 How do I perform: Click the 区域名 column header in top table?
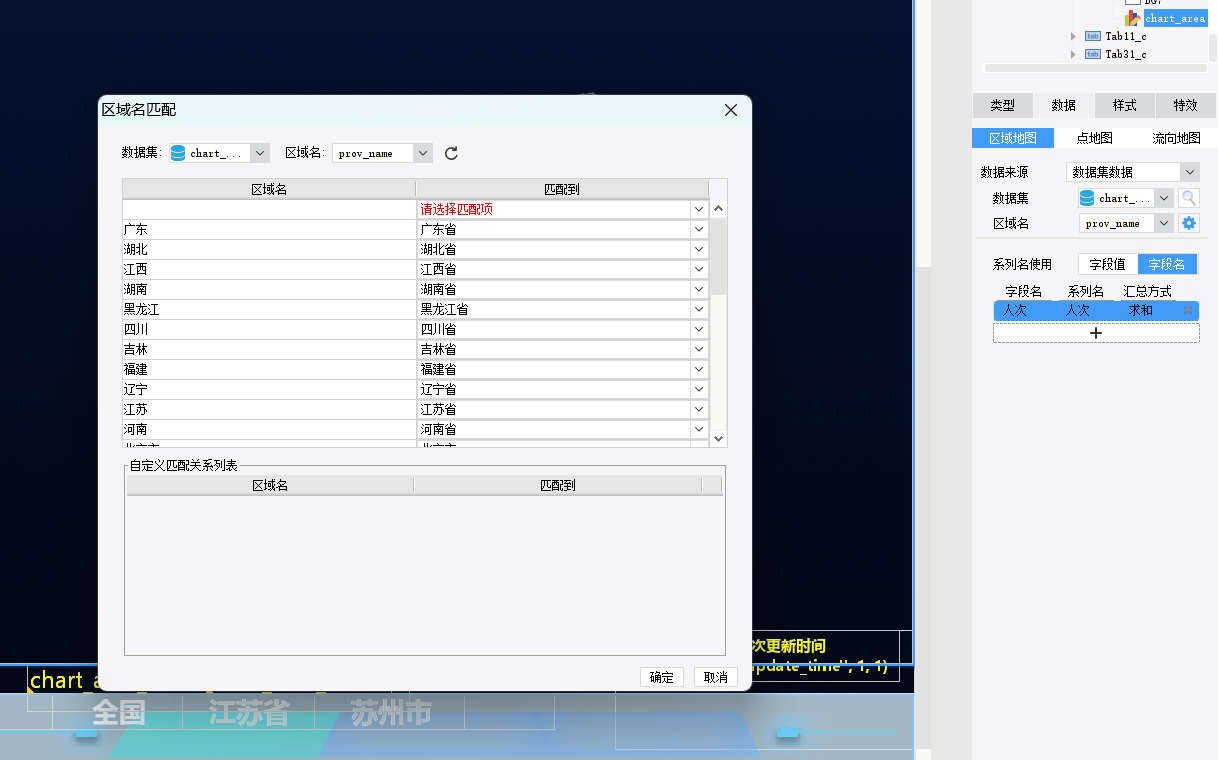[269, 189]
